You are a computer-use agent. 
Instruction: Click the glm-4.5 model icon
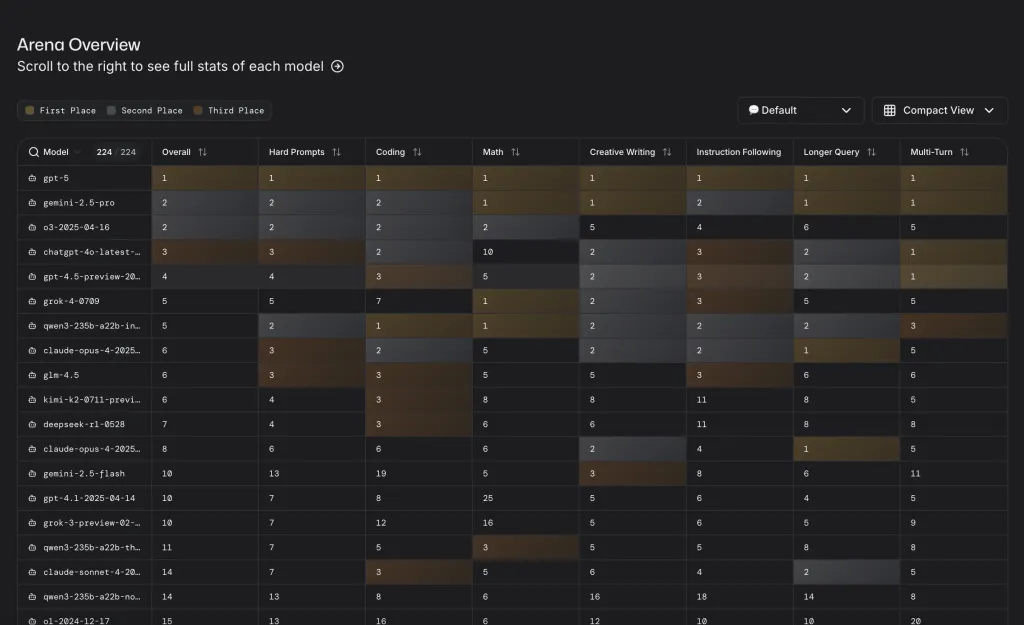(x=33, y=375)
